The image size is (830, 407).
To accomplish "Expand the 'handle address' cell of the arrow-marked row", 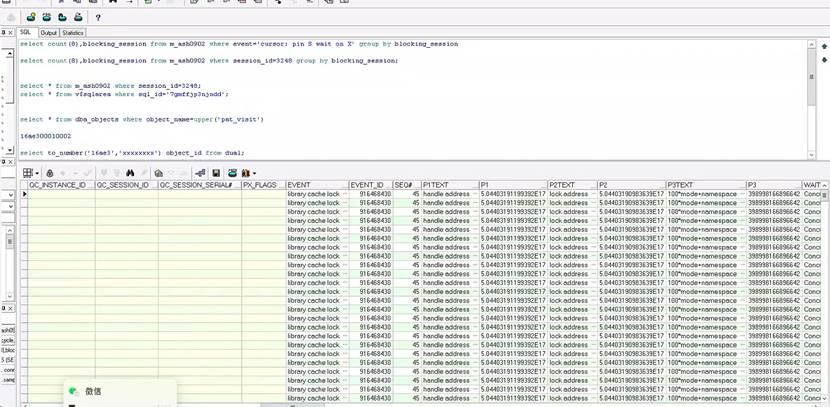I will [x=474, y=194].
